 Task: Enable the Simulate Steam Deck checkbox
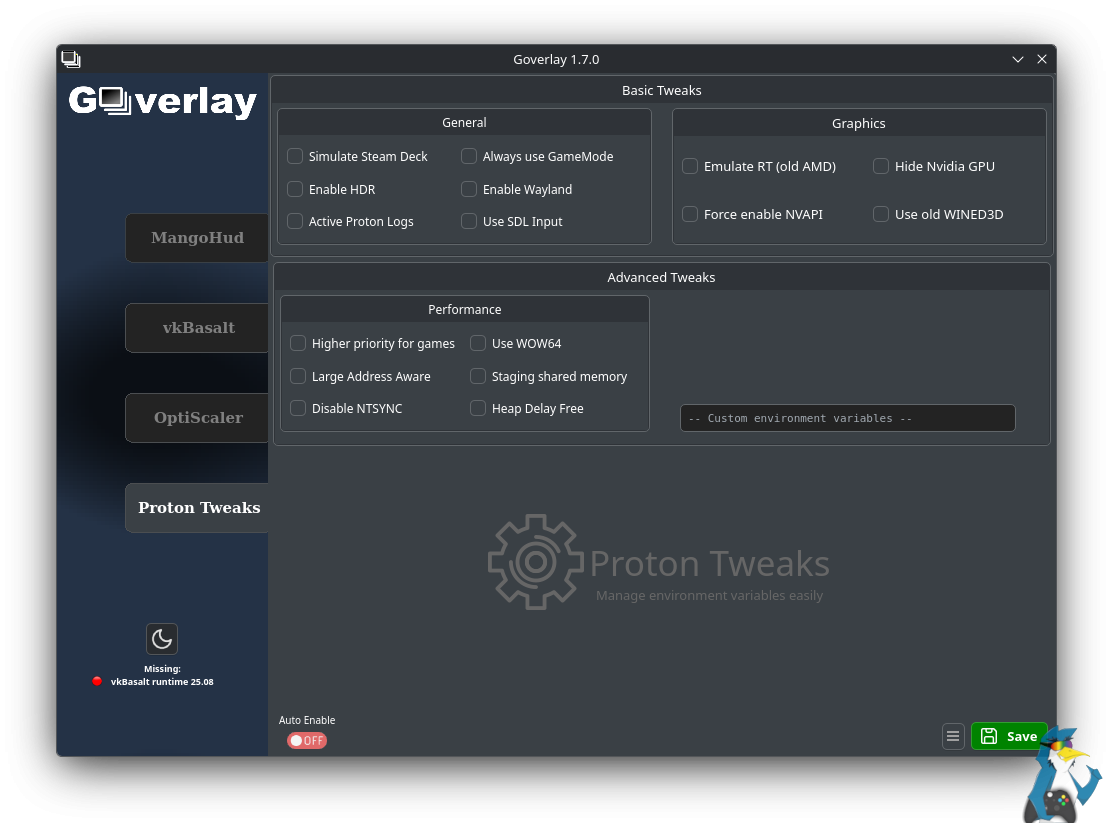click(x=295, y=156)
